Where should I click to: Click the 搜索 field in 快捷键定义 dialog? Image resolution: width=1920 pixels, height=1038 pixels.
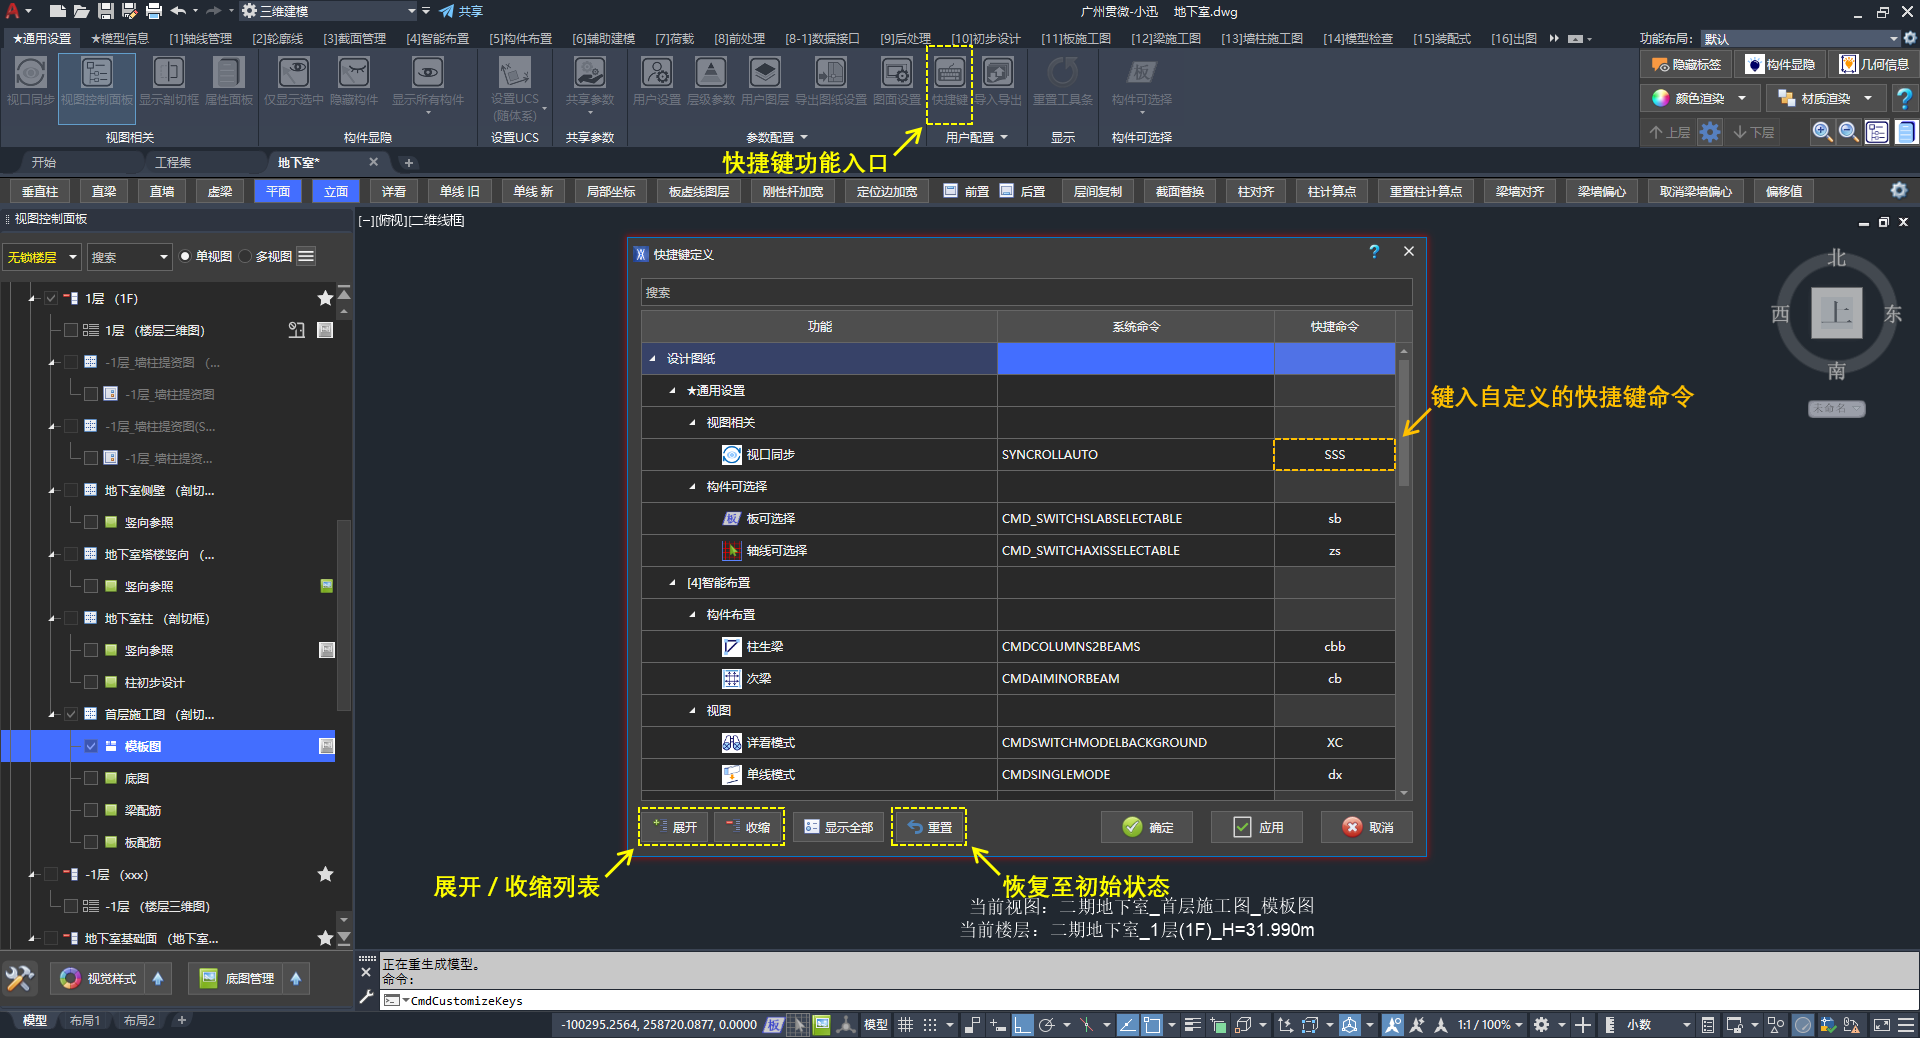(x=1026, y=293)
